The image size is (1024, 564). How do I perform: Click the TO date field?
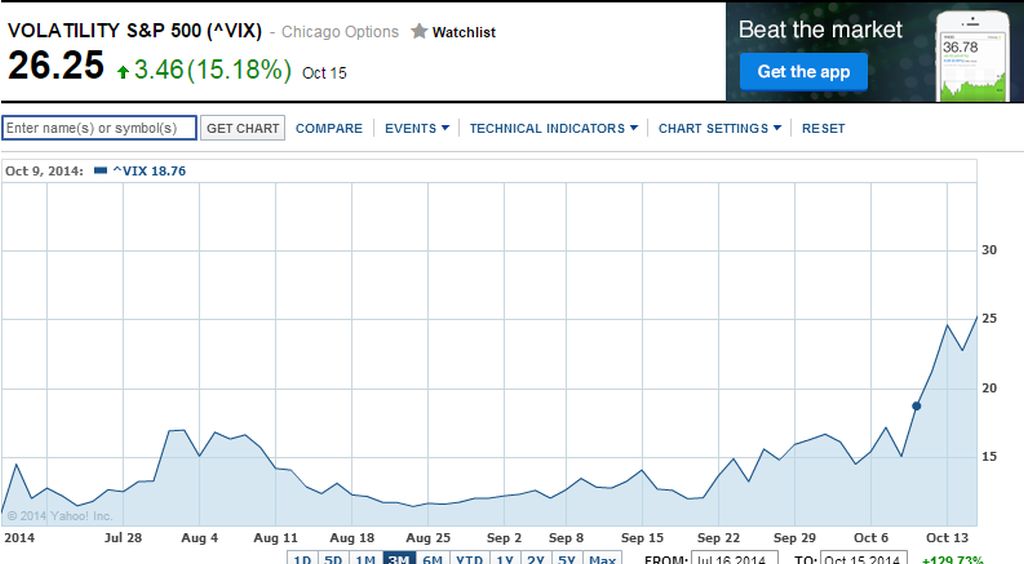pos(863,559)
